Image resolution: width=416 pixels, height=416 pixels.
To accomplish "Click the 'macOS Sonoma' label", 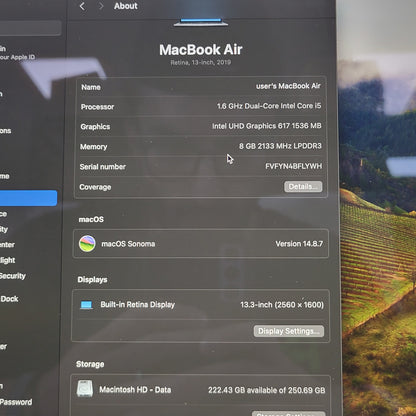I will point(128,244).
